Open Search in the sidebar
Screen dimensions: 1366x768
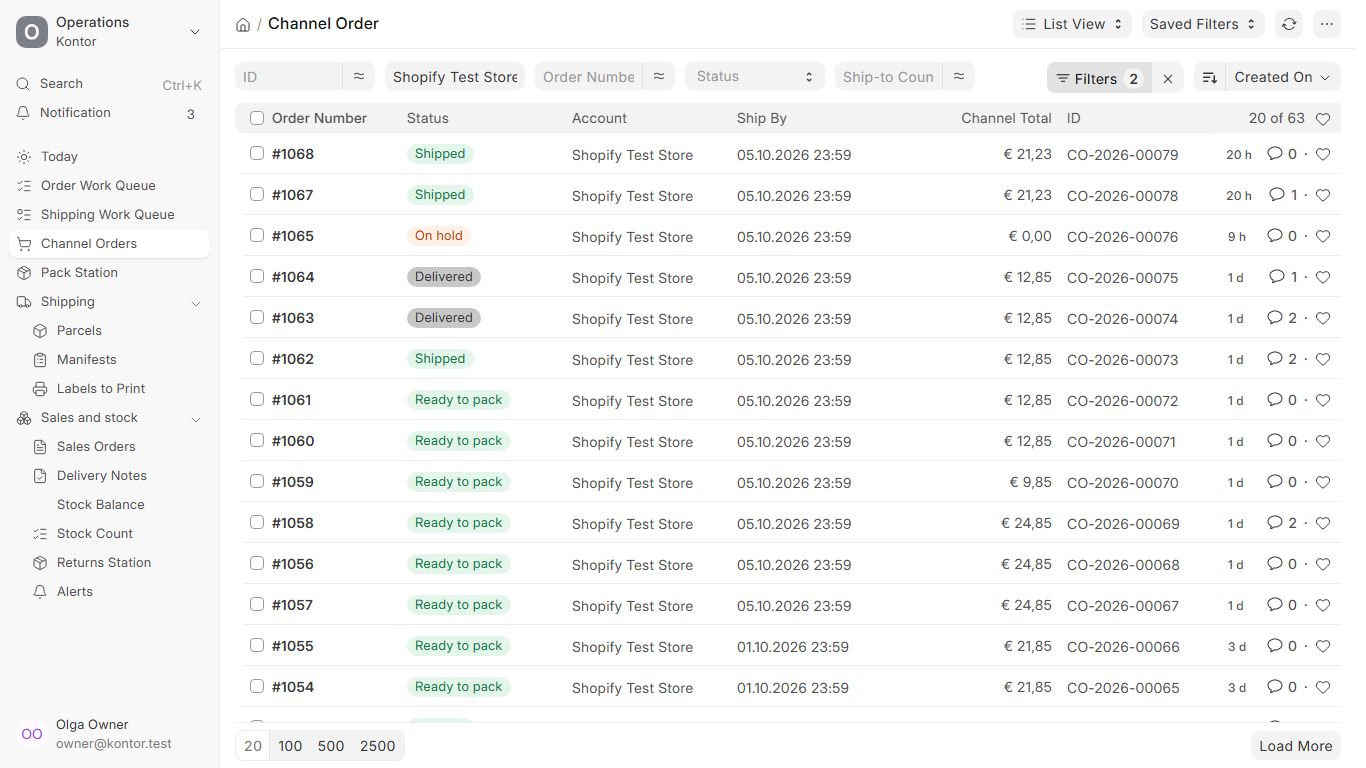click(110, 84)
